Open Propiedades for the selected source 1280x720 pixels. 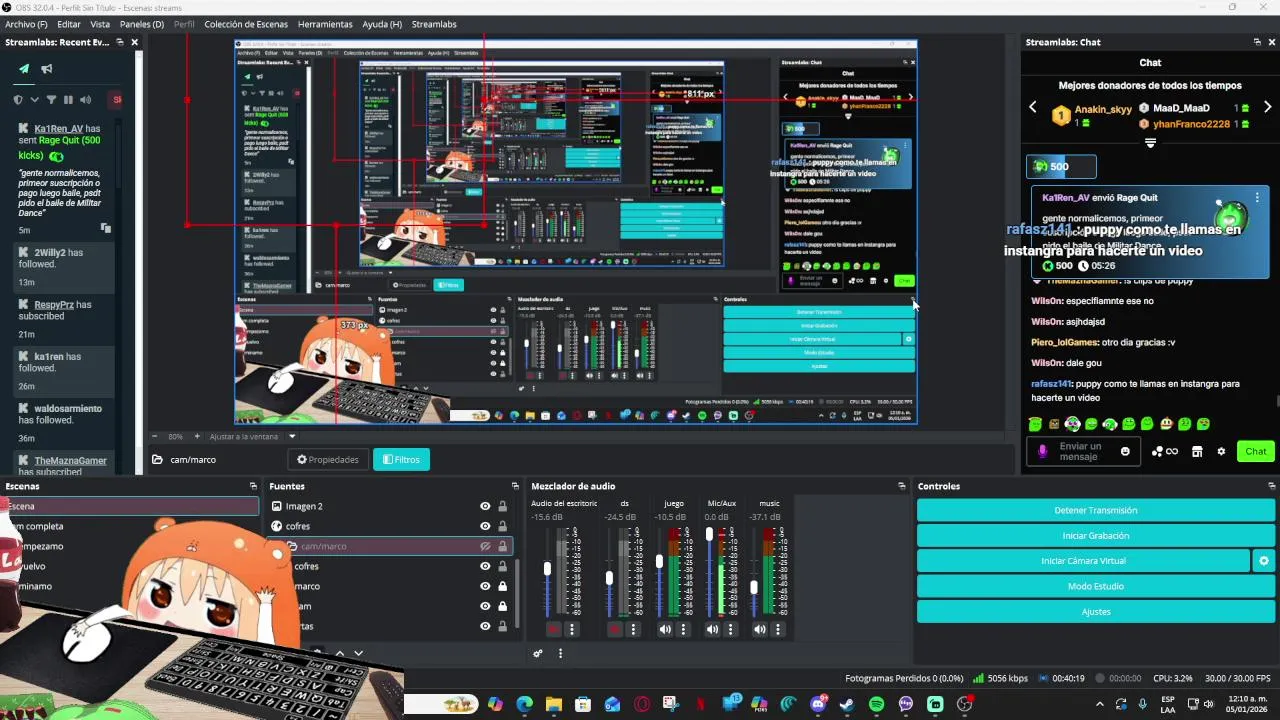click(x=328, y=460)
